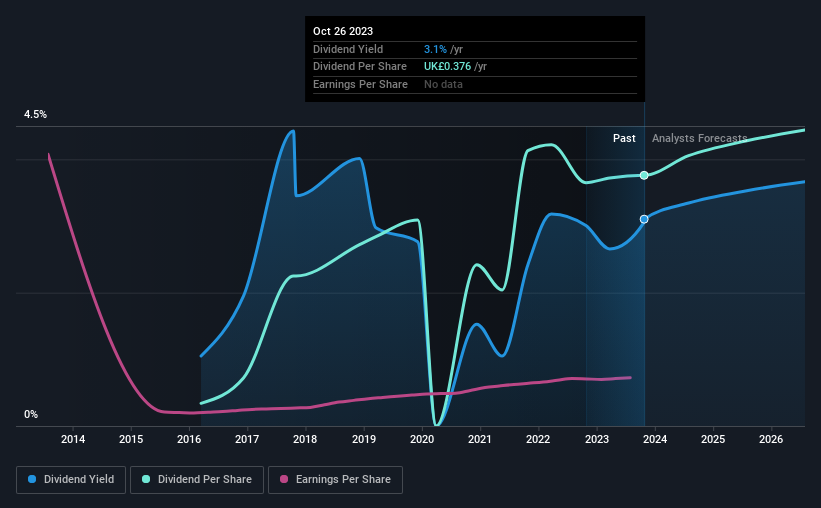Click the UK£0.376 dividend value
This screenshot has width=821, height=508.
click(447, 67)
